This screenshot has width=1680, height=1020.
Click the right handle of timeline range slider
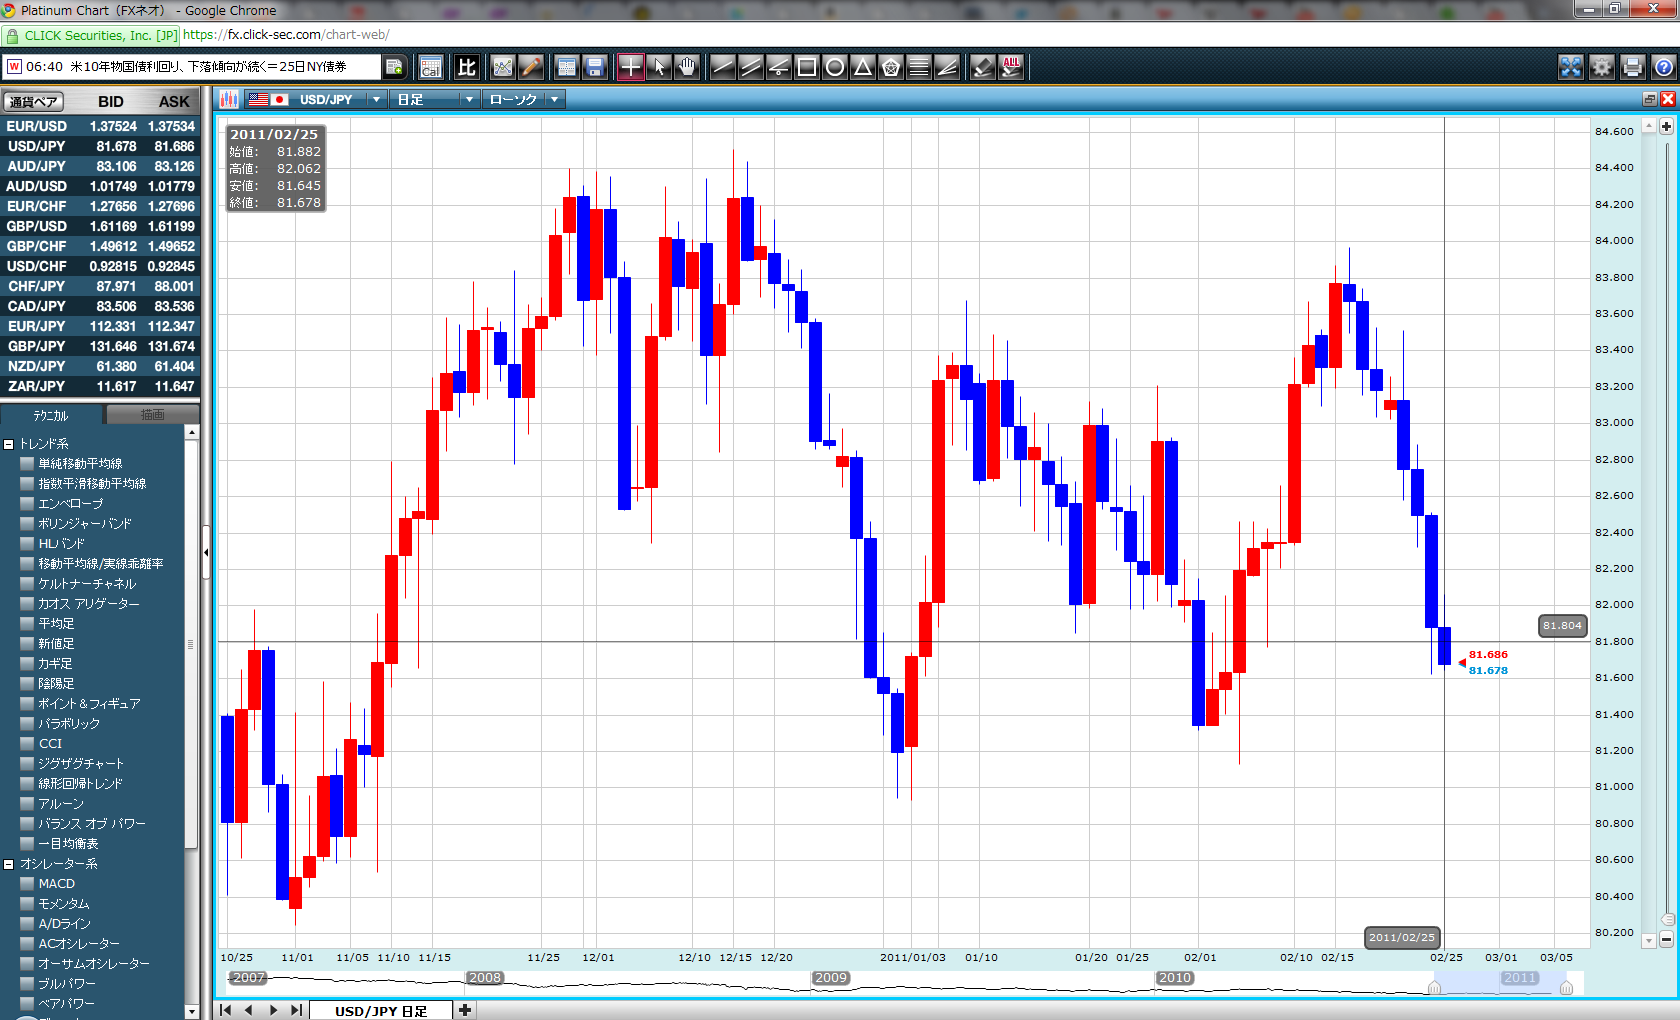(1566, 988)
